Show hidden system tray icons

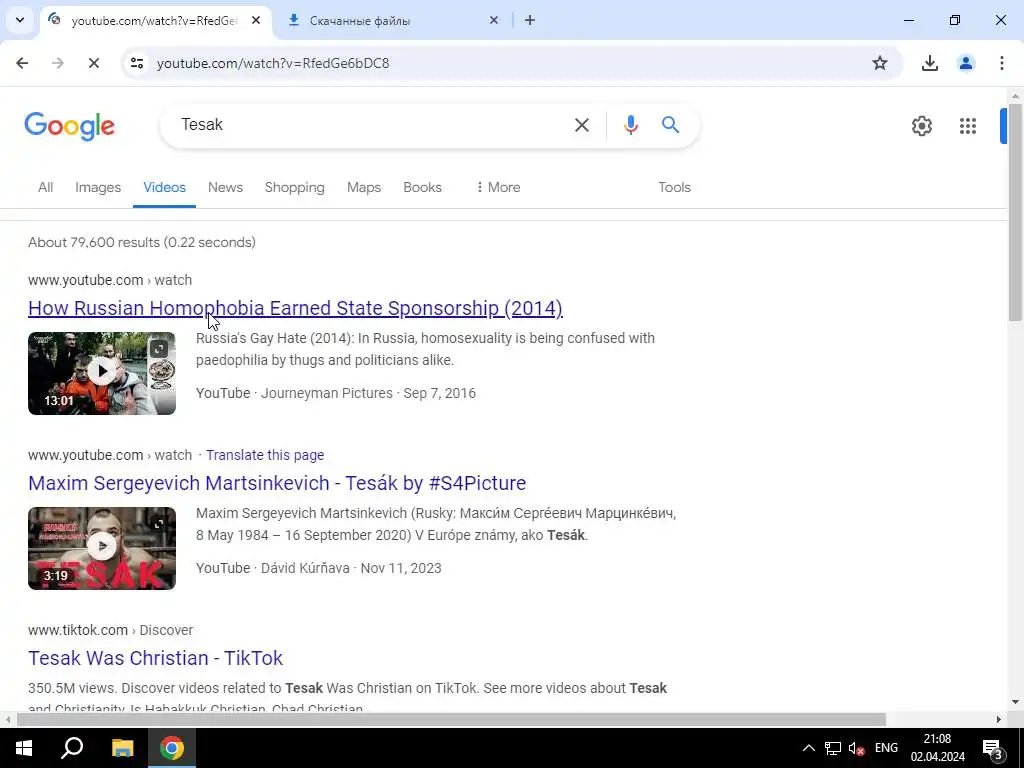point(808,748)
